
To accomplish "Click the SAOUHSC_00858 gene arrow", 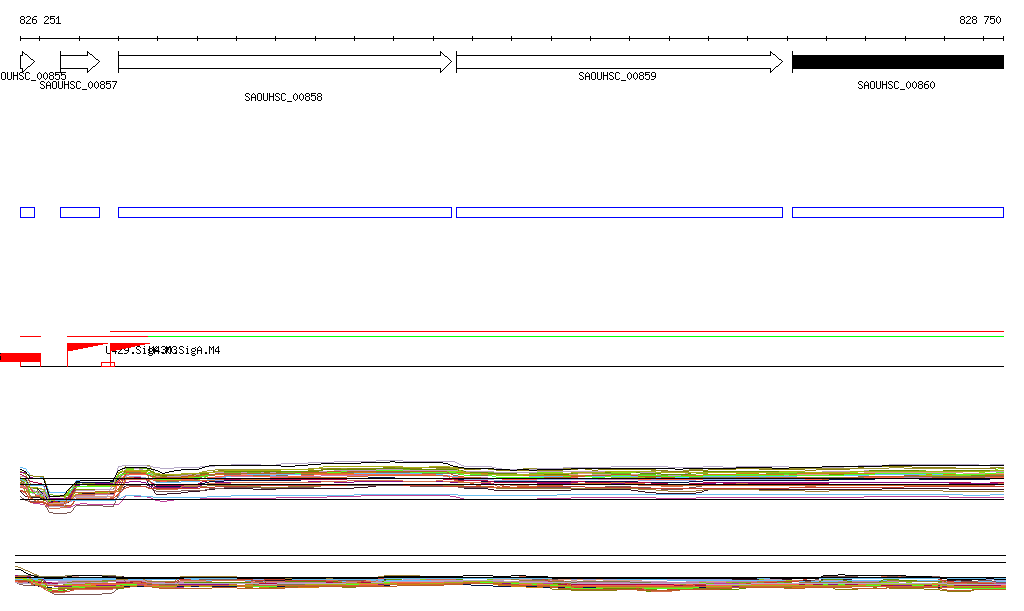I will click(x=284, y=62).
